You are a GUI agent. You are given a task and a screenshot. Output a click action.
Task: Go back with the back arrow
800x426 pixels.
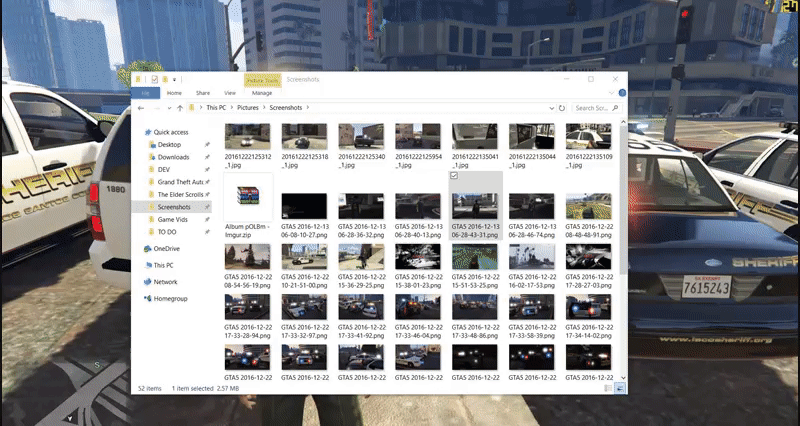[x=141, y=108]
